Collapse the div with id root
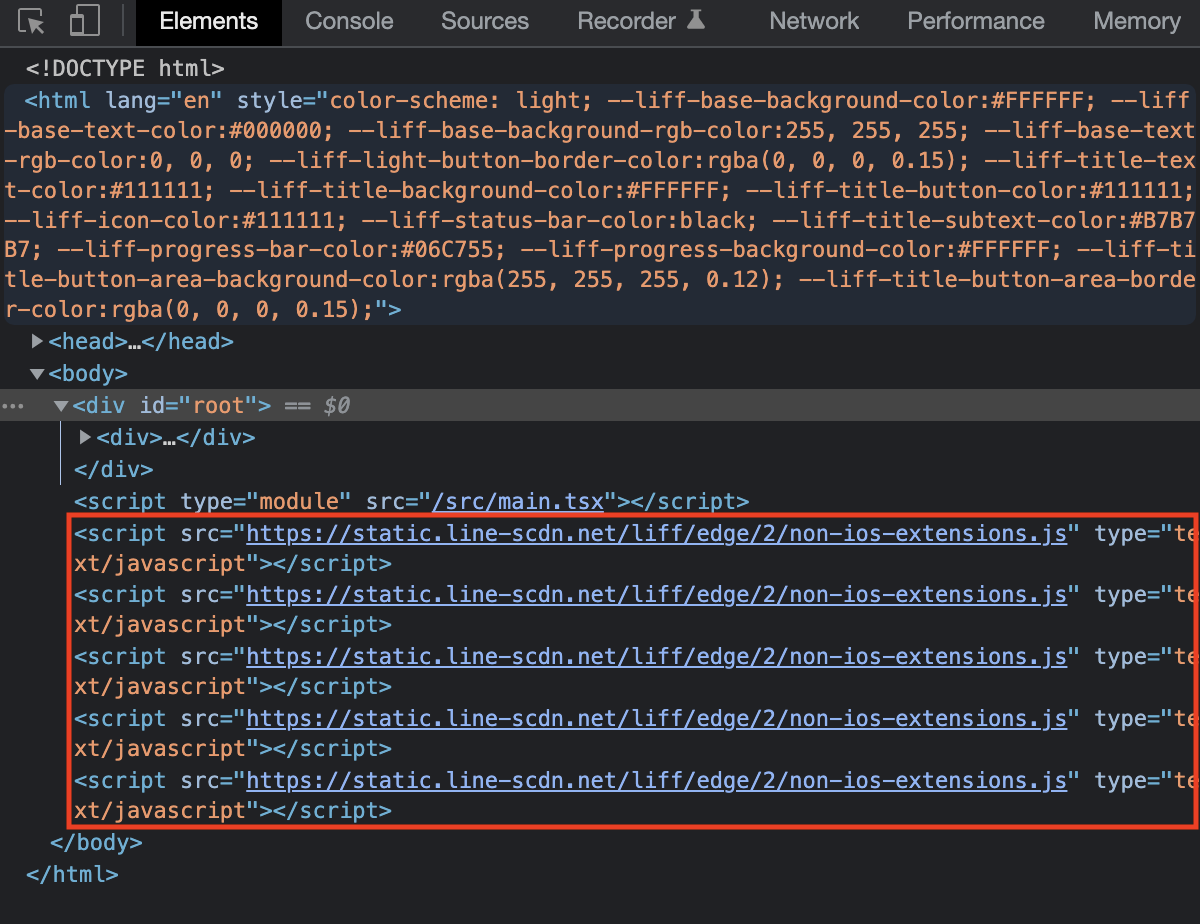Image resolution: width=1200 pixels, height=924 pixels. pyautogui.click(x=61, y=405)
